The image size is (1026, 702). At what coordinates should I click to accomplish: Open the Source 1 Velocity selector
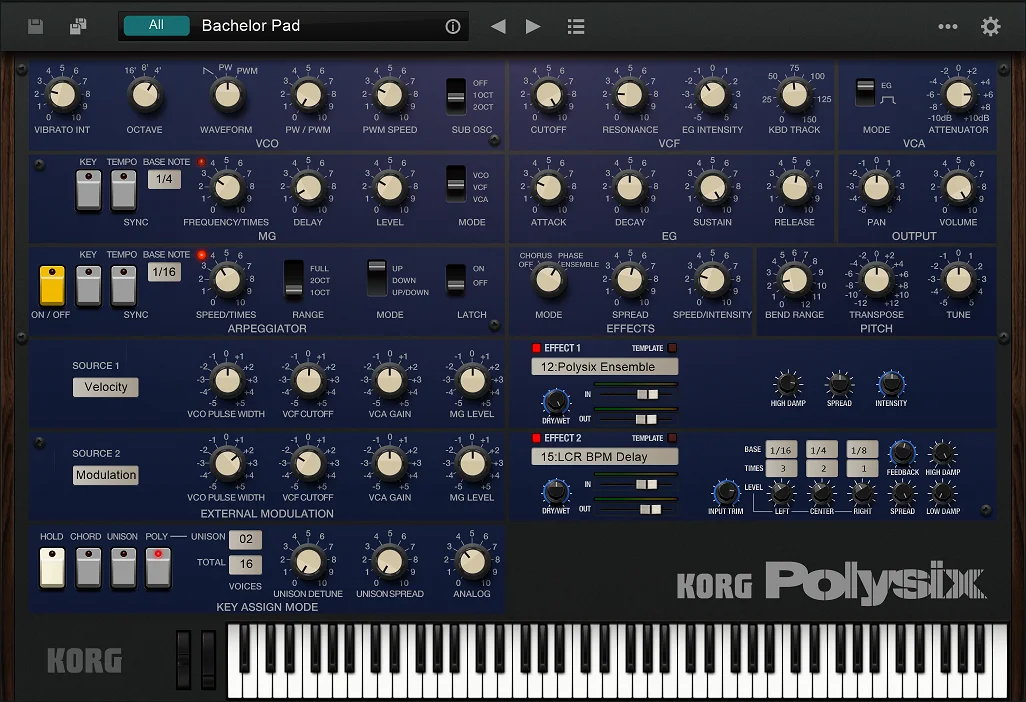pyautogui.click(x=106, y=387)
